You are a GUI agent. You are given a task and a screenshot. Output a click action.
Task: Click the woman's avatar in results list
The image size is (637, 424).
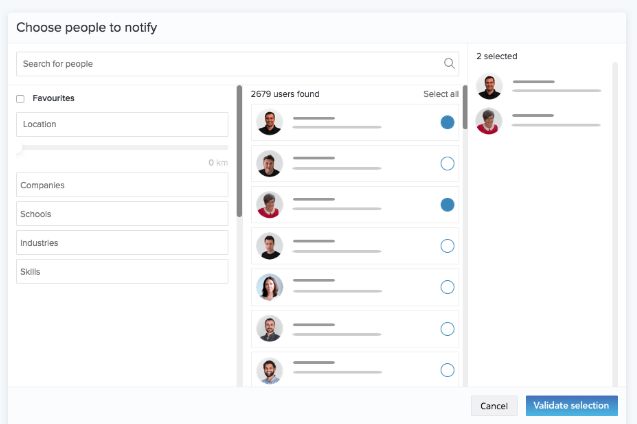click(x=269, y=287)
